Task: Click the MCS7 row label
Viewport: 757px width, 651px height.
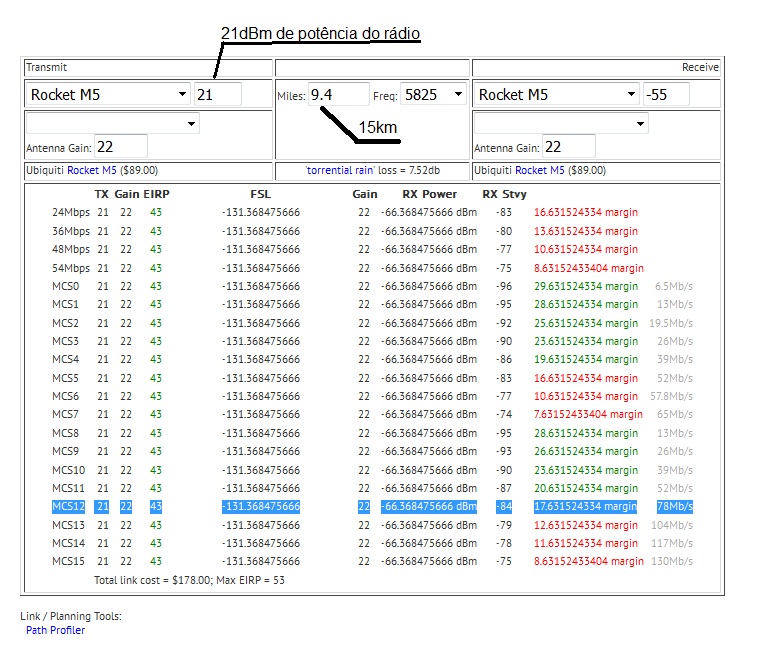Action: coord(66,414)
